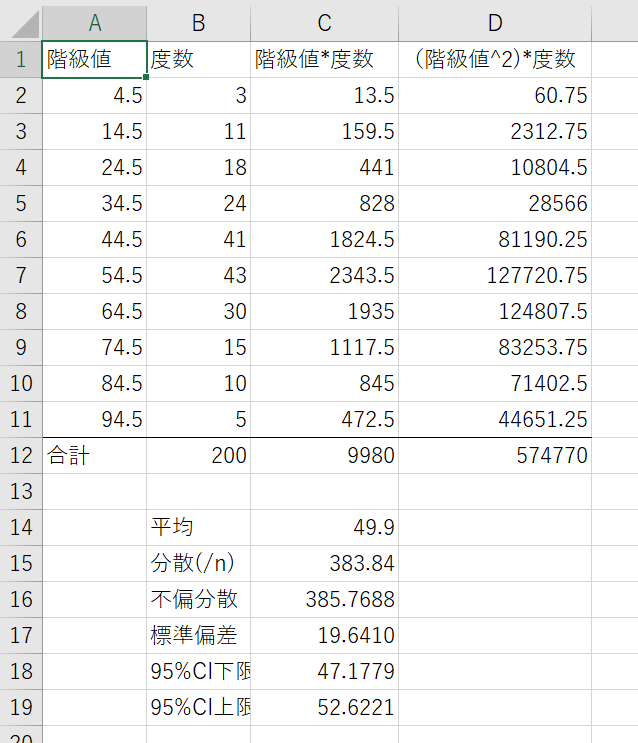The width and height of the screenshot is (638, 743).
Task: Select 95%CI upper limit value 52.6221
Action: (x=324, y=707)
